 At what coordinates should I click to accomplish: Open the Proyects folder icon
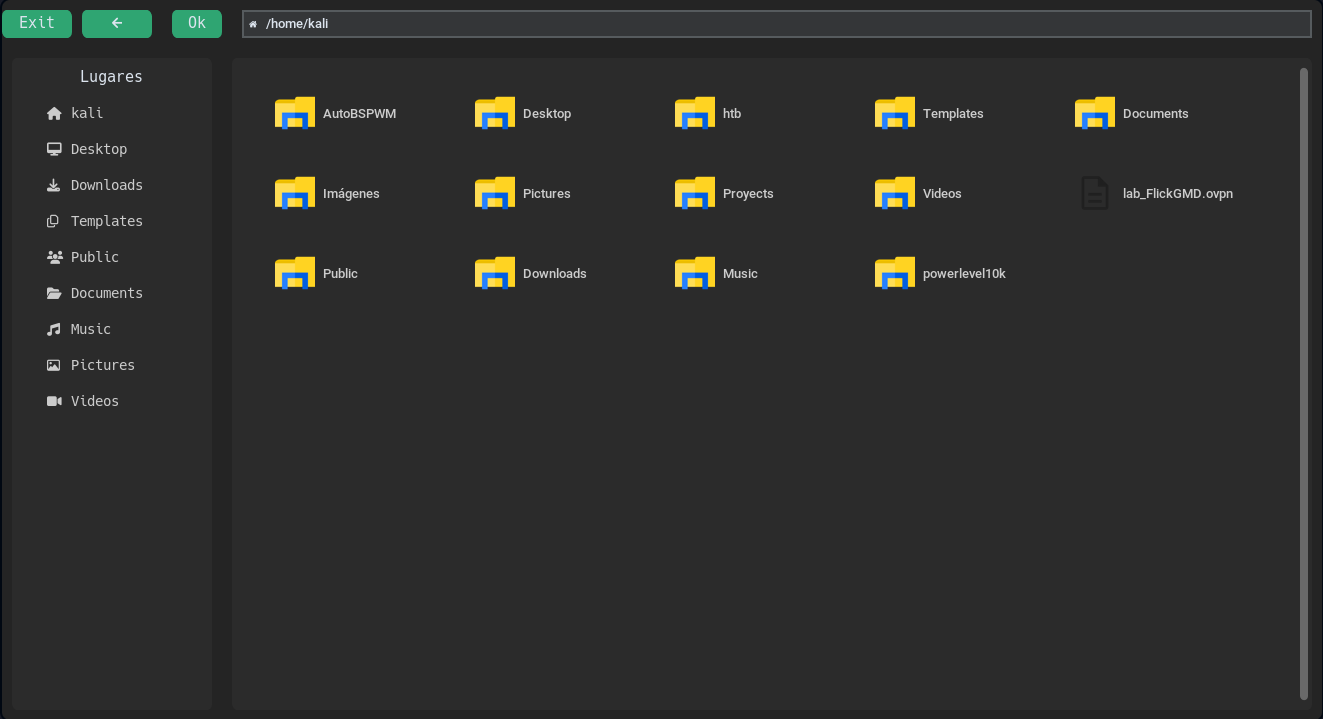pos(694,193)
